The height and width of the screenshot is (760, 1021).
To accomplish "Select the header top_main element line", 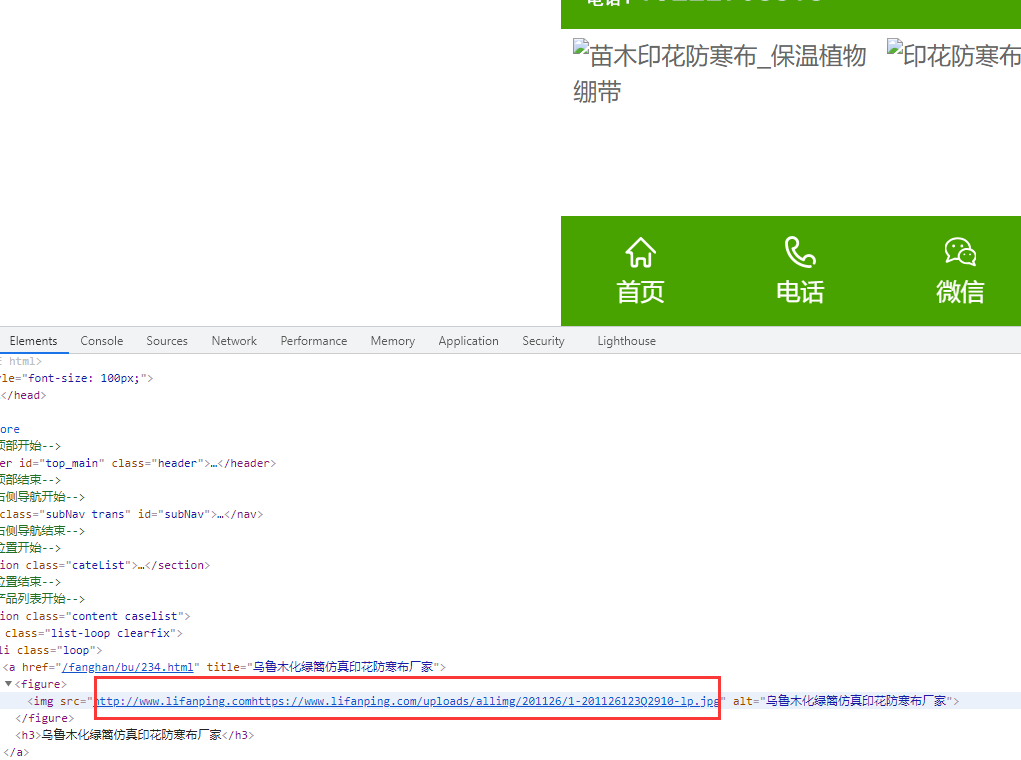I will 140,463.
